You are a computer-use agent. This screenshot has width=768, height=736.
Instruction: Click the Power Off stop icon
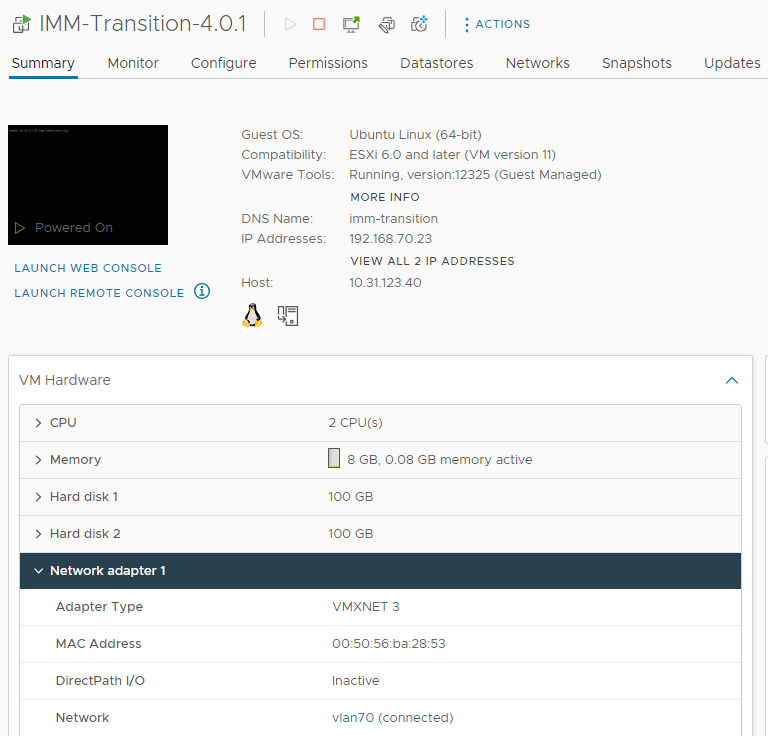(x=319, y=24)
